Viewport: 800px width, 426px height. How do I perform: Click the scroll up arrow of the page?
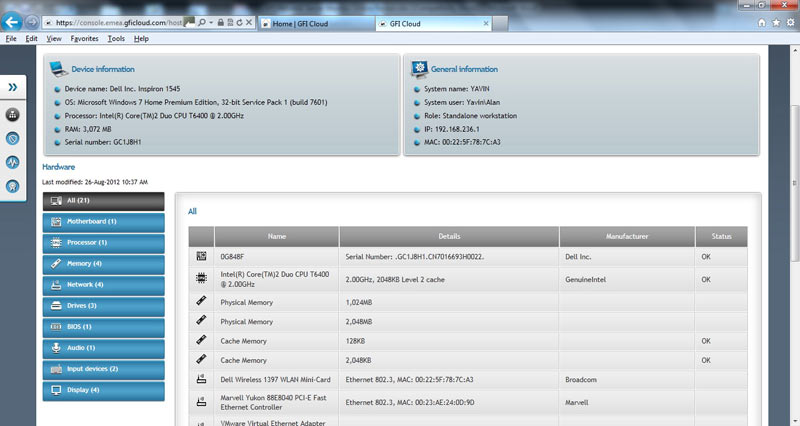pos(794,51)
